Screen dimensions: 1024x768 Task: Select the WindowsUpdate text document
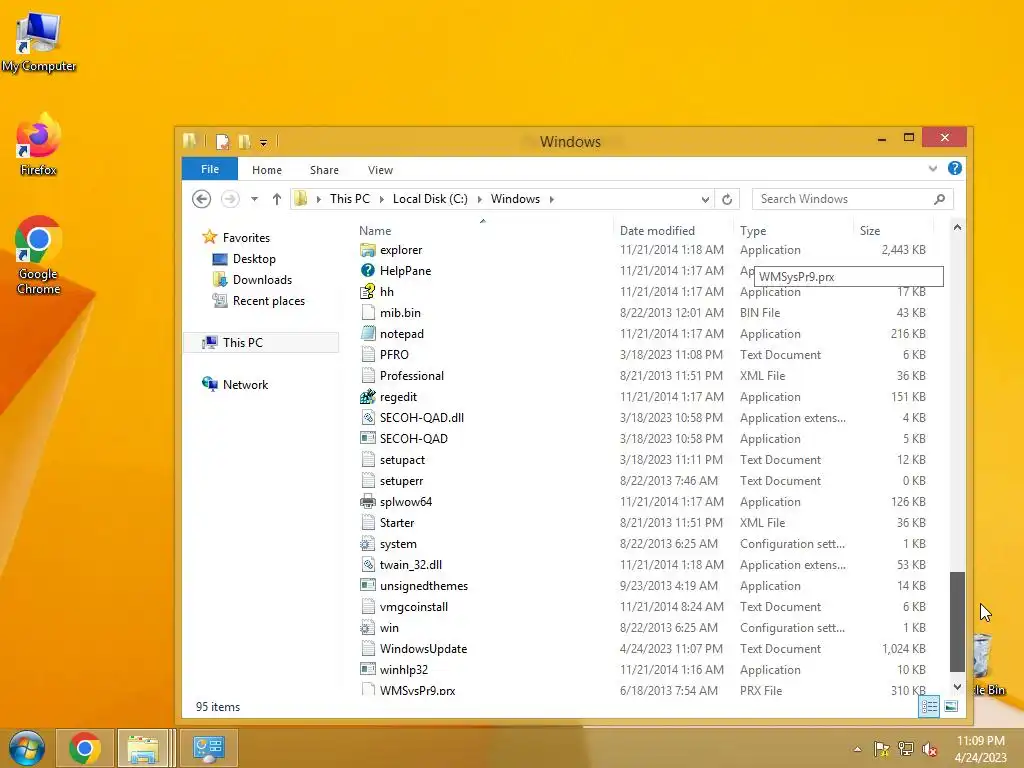tap(423, 648)
